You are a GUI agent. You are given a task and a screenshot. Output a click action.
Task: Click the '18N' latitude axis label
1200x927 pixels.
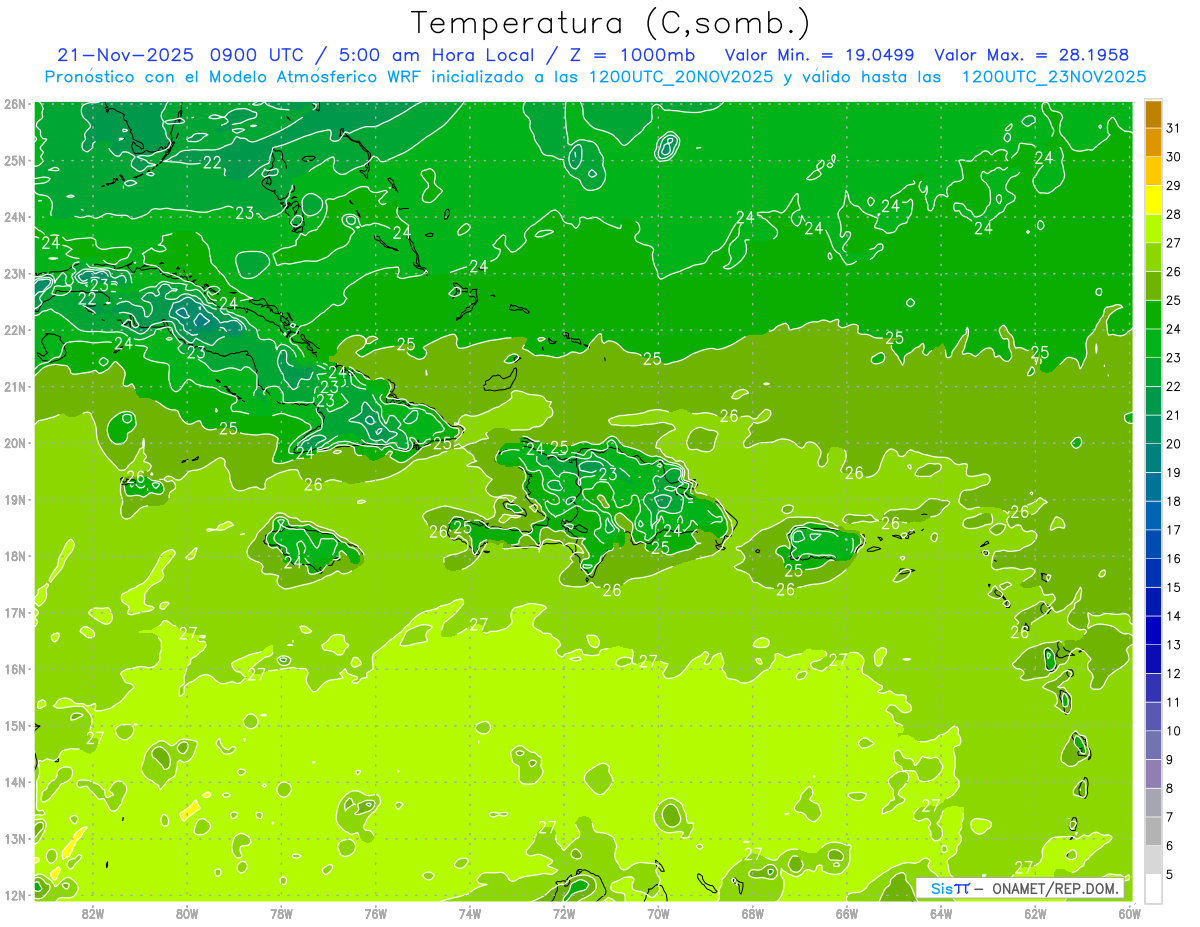coord(15,556)
